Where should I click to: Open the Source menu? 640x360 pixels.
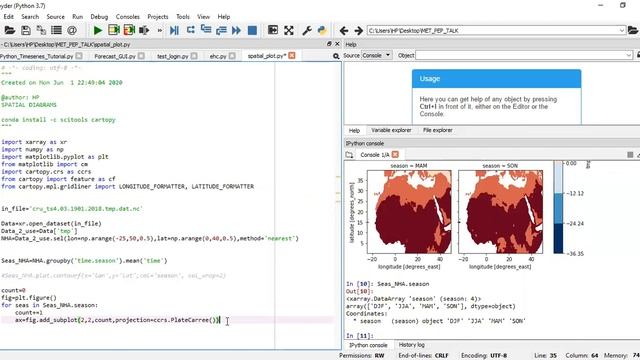tap(56, 17)
